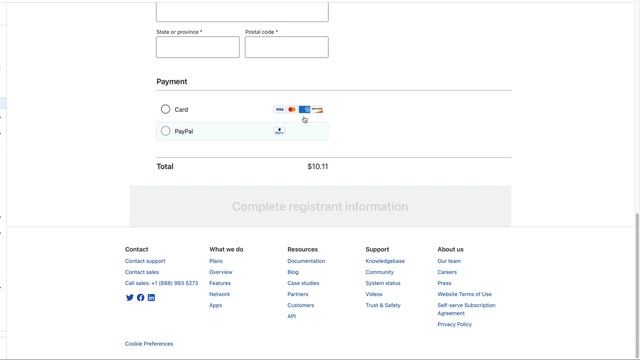Open the Twitter social icon
Screen dimensions: 640x360
coord(129,298)
